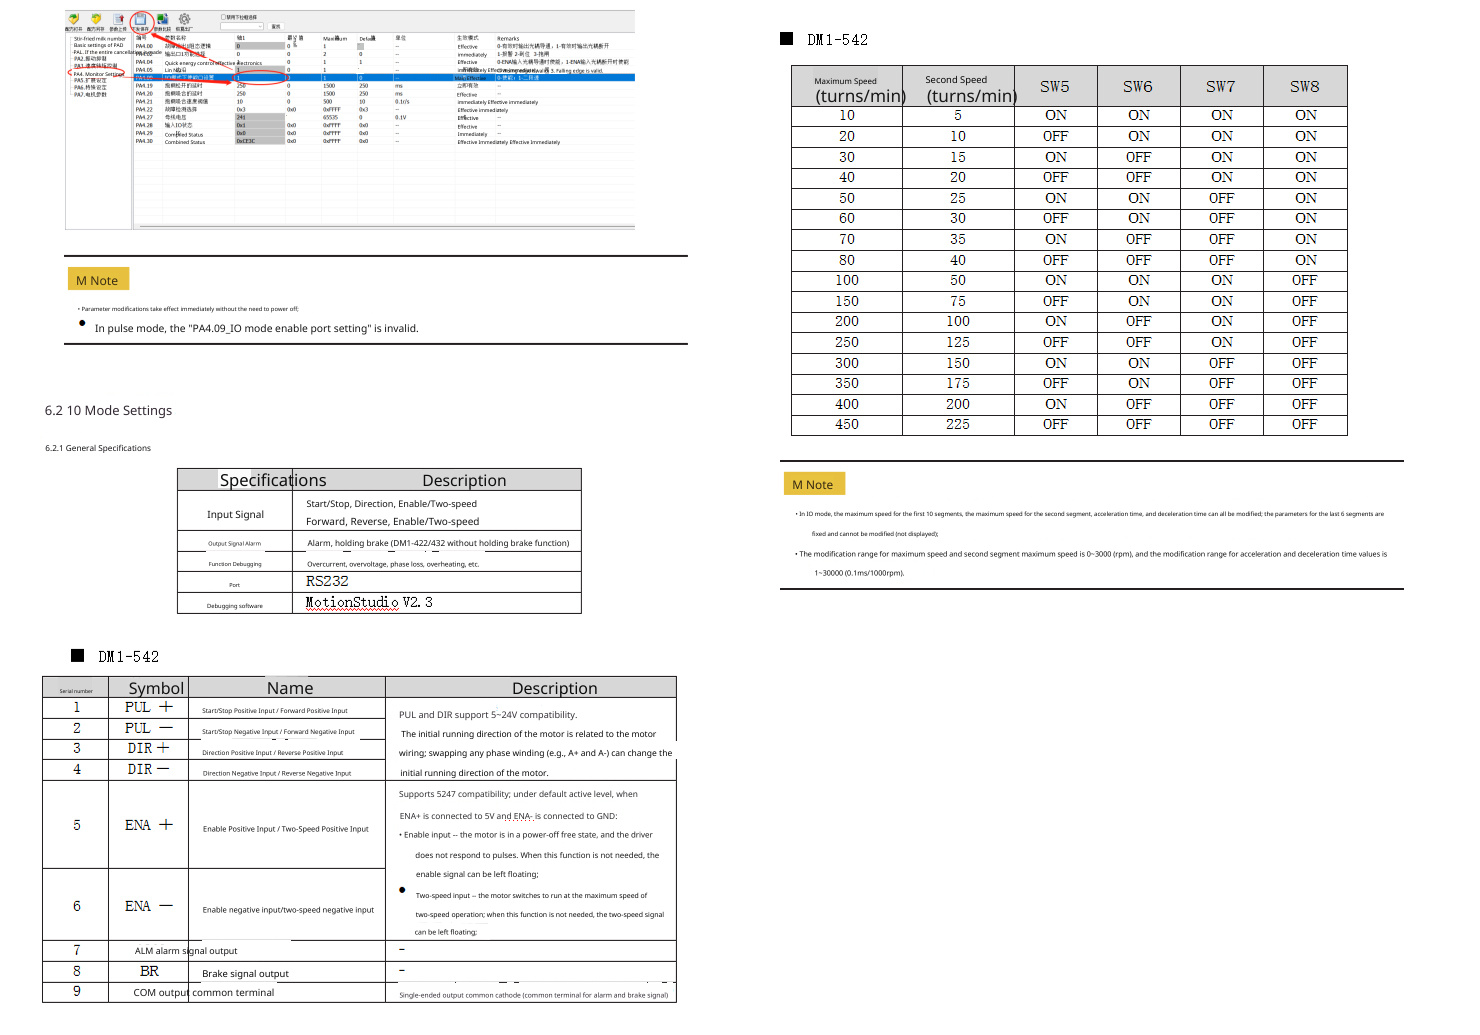Click the first yellow folder toolbar icon
The width and height of the screenshot is (1480, 1035).
coord(73,19)
